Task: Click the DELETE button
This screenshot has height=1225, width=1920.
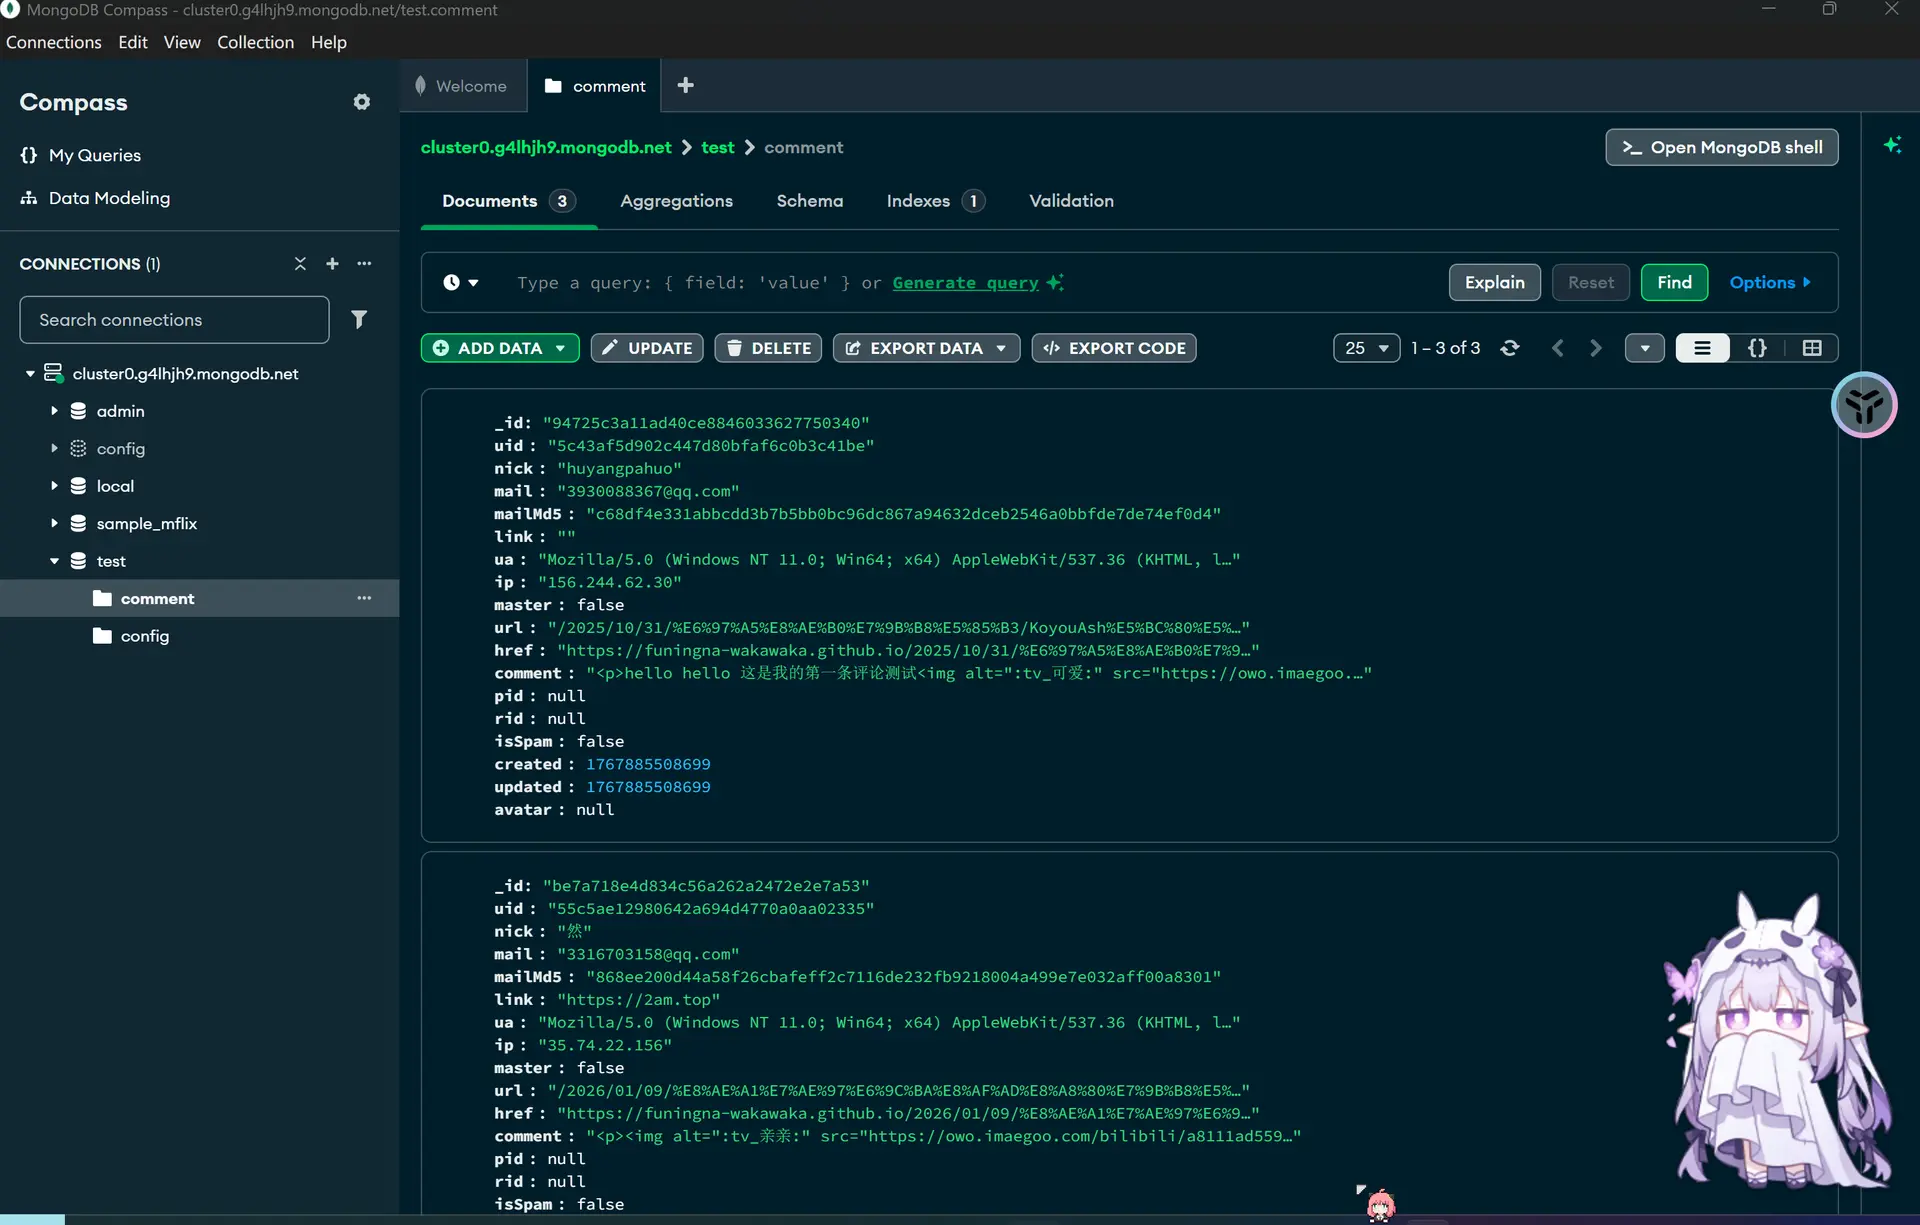Action: pyautogui.click(x=768, y=348)
